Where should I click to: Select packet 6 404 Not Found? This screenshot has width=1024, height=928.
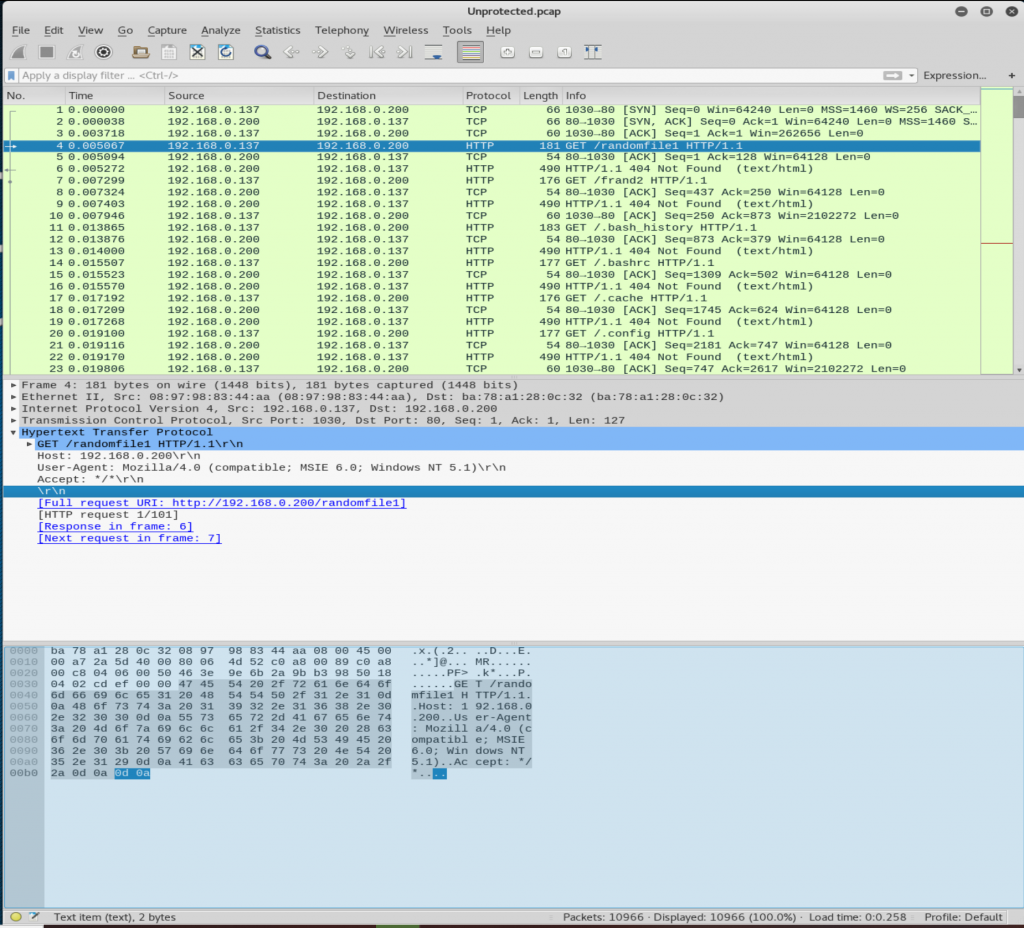(492, 168)
